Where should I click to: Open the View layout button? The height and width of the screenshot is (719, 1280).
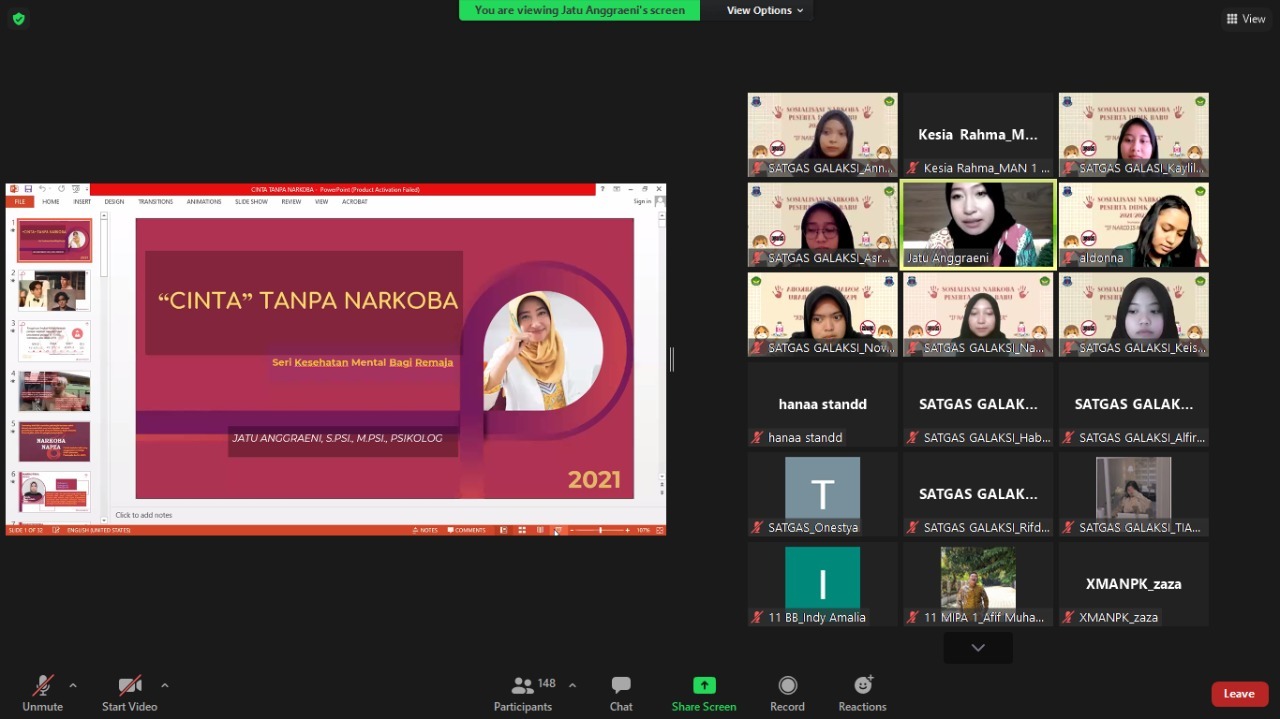(x=1246, y=18)
